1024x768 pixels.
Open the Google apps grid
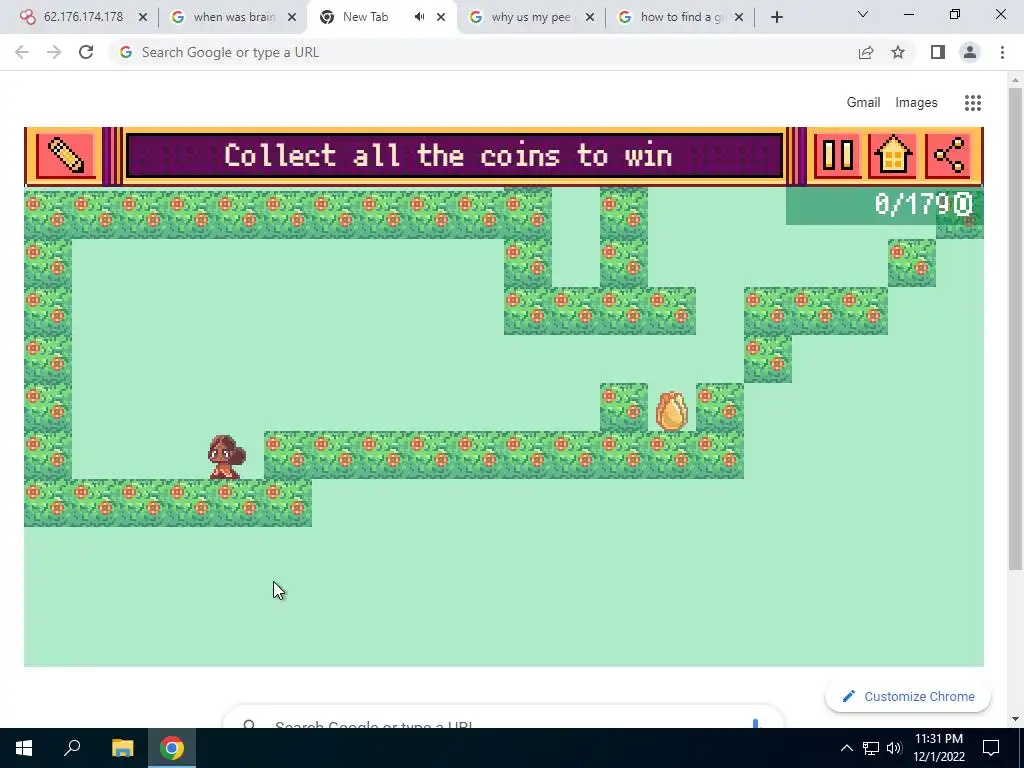(x=972, y=103)
